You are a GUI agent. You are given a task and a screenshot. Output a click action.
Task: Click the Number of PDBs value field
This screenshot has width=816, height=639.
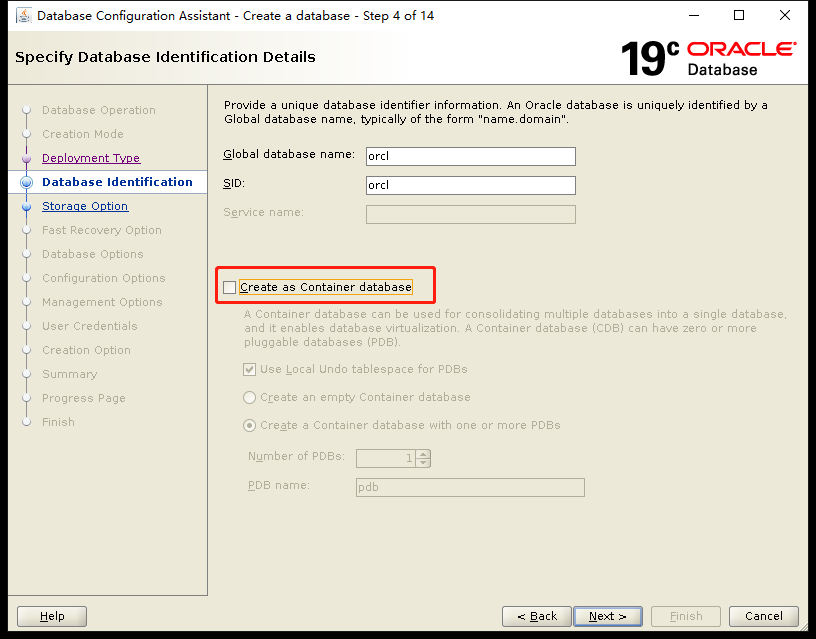(x=386, y=458)
